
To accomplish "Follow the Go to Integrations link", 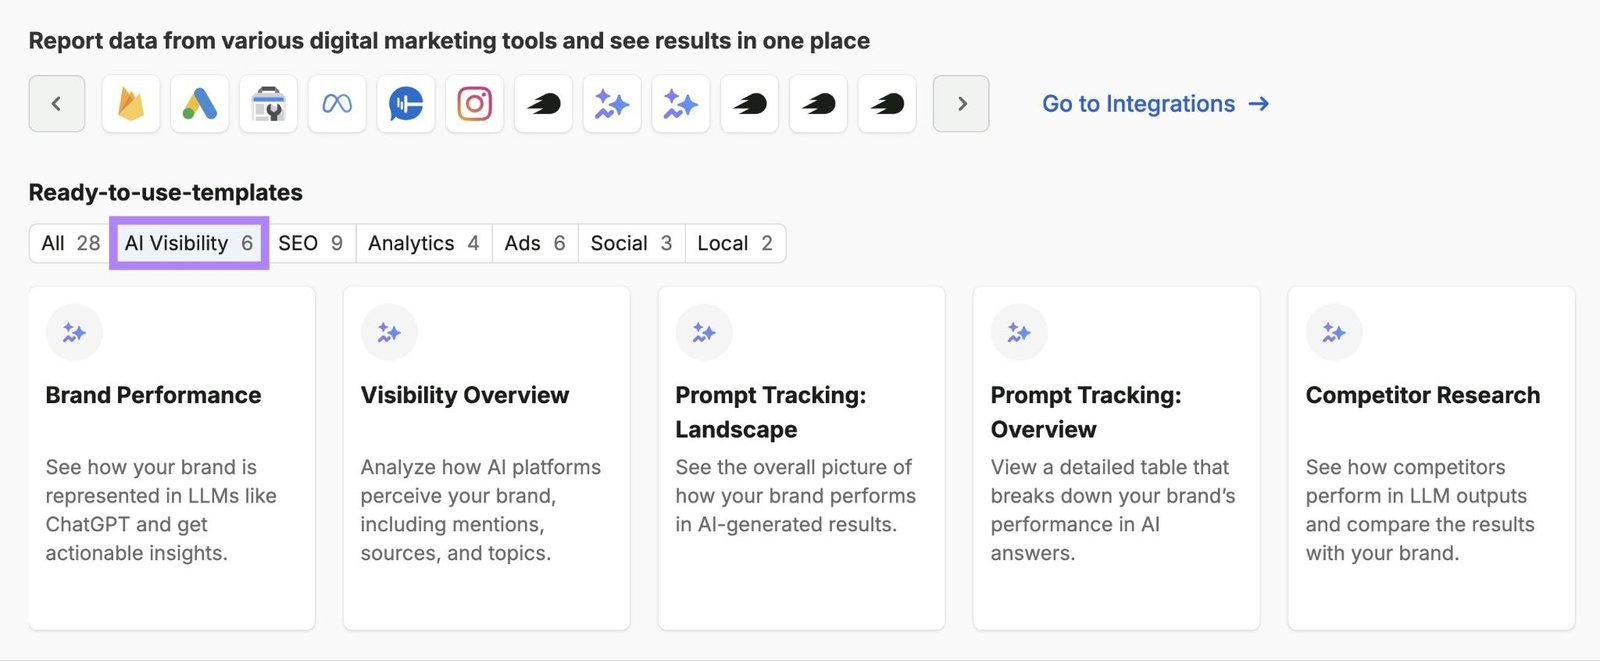I will (1155, 104).
